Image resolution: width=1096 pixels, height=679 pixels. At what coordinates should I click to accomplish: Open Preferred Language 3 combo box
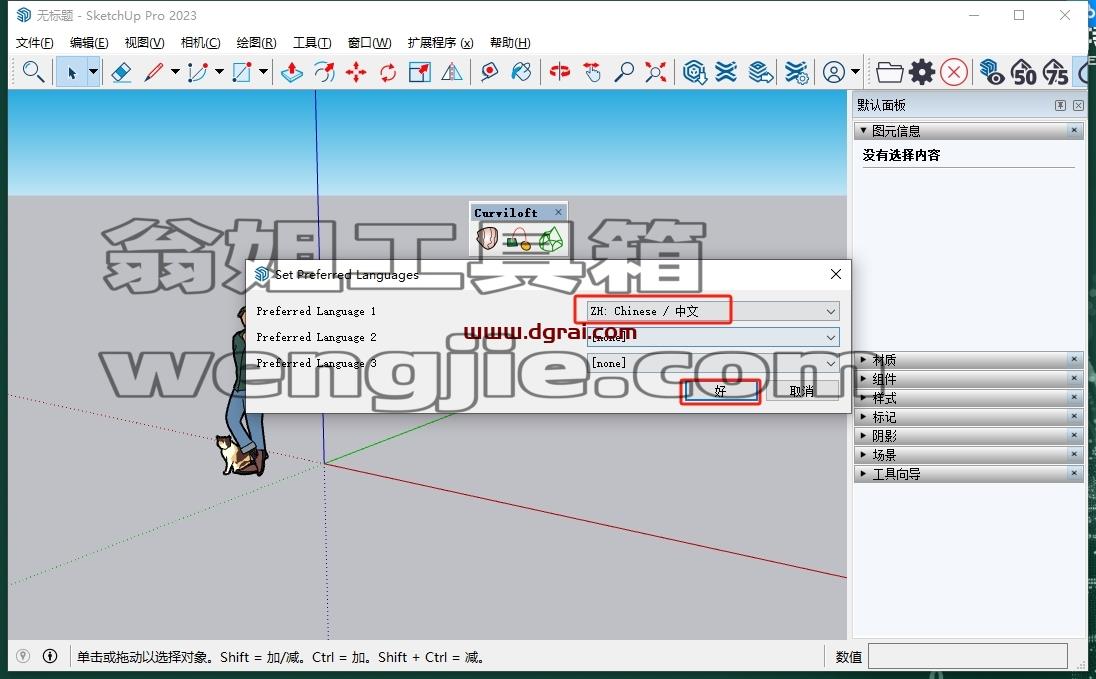point(714,363)
